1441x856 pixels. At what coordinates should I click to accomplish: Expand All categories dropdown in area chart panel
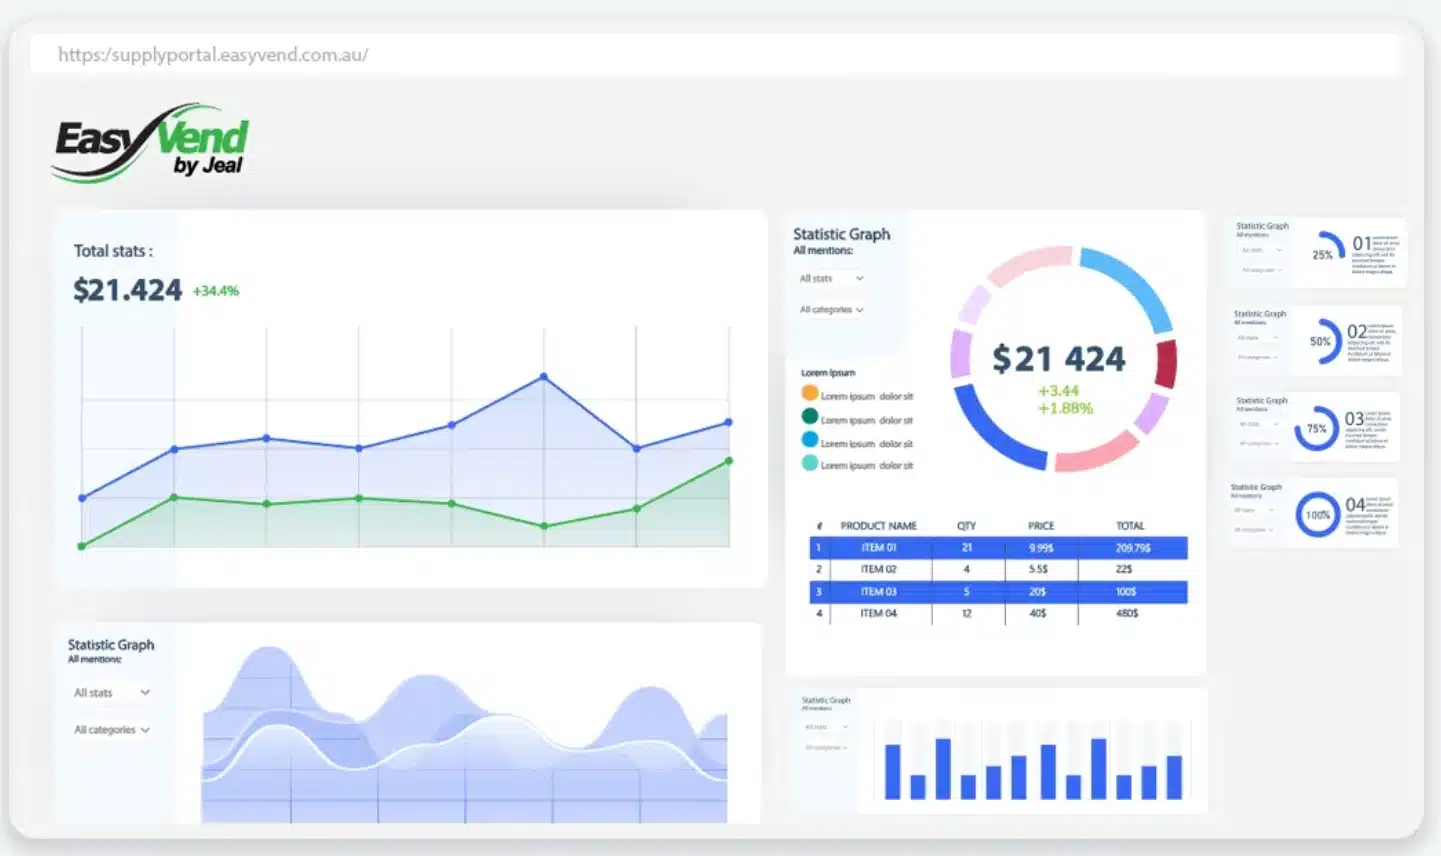112,730
